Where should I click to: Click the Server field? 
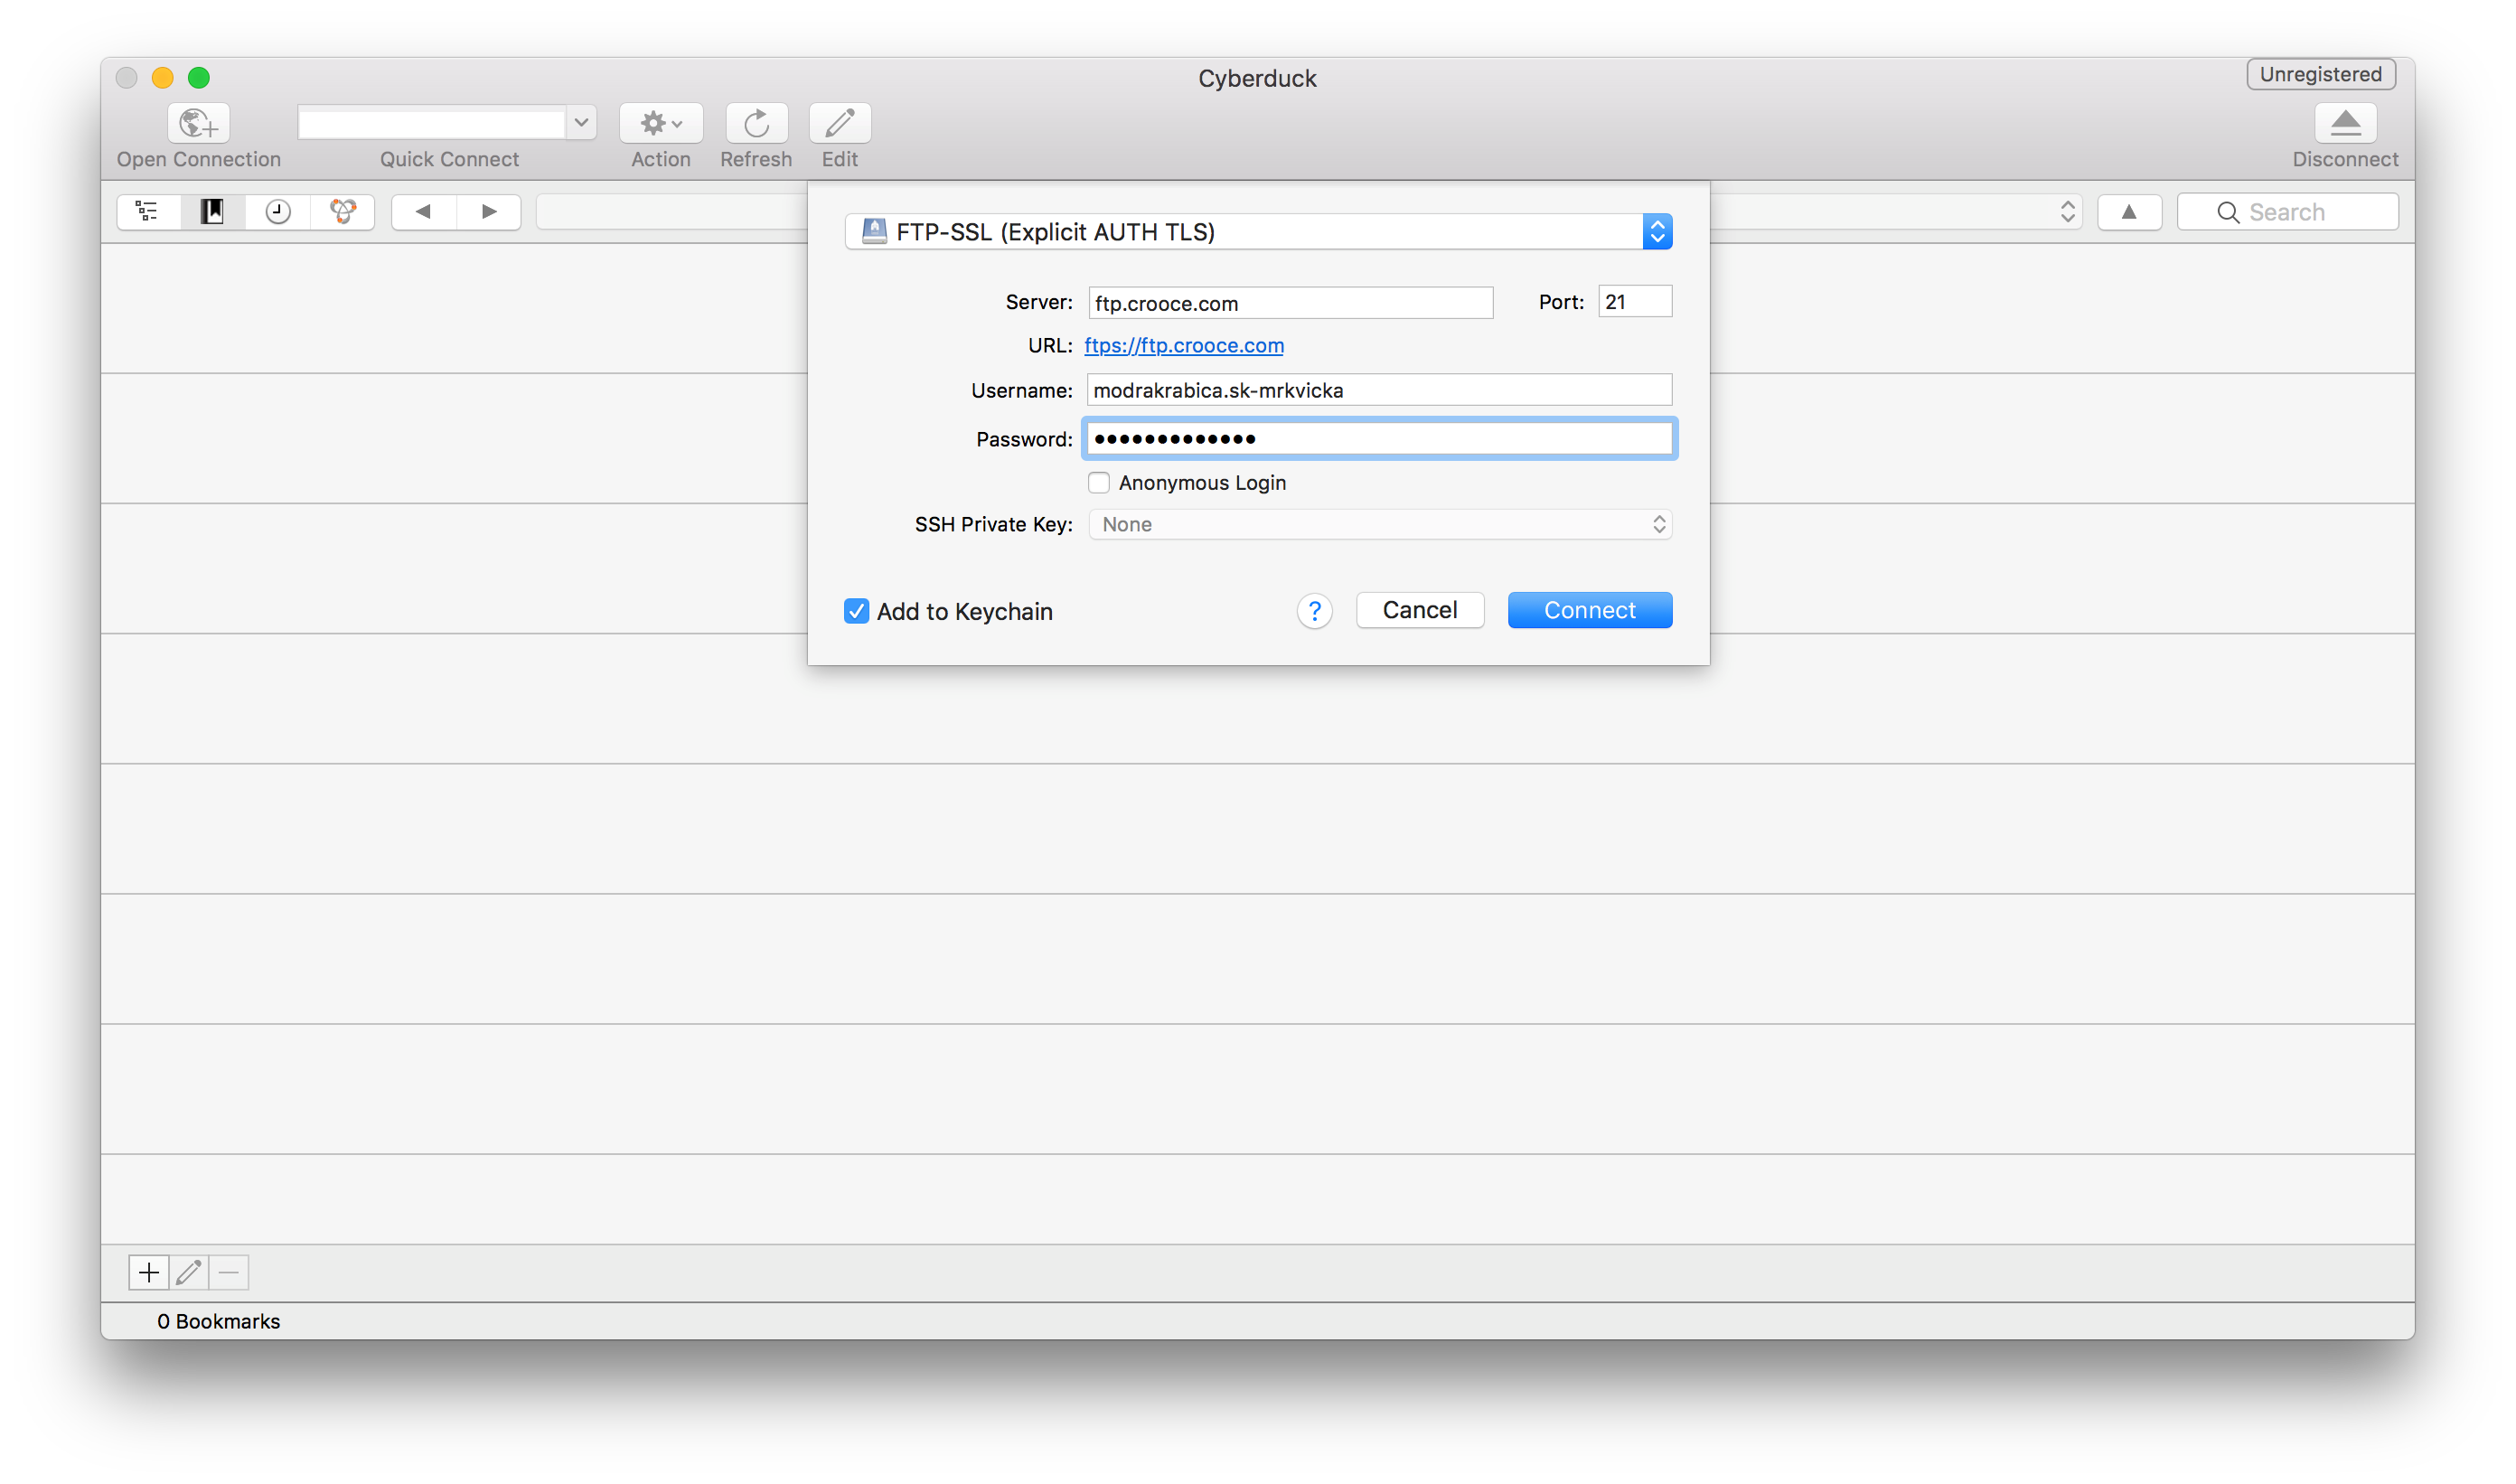tap(1290, 303)
